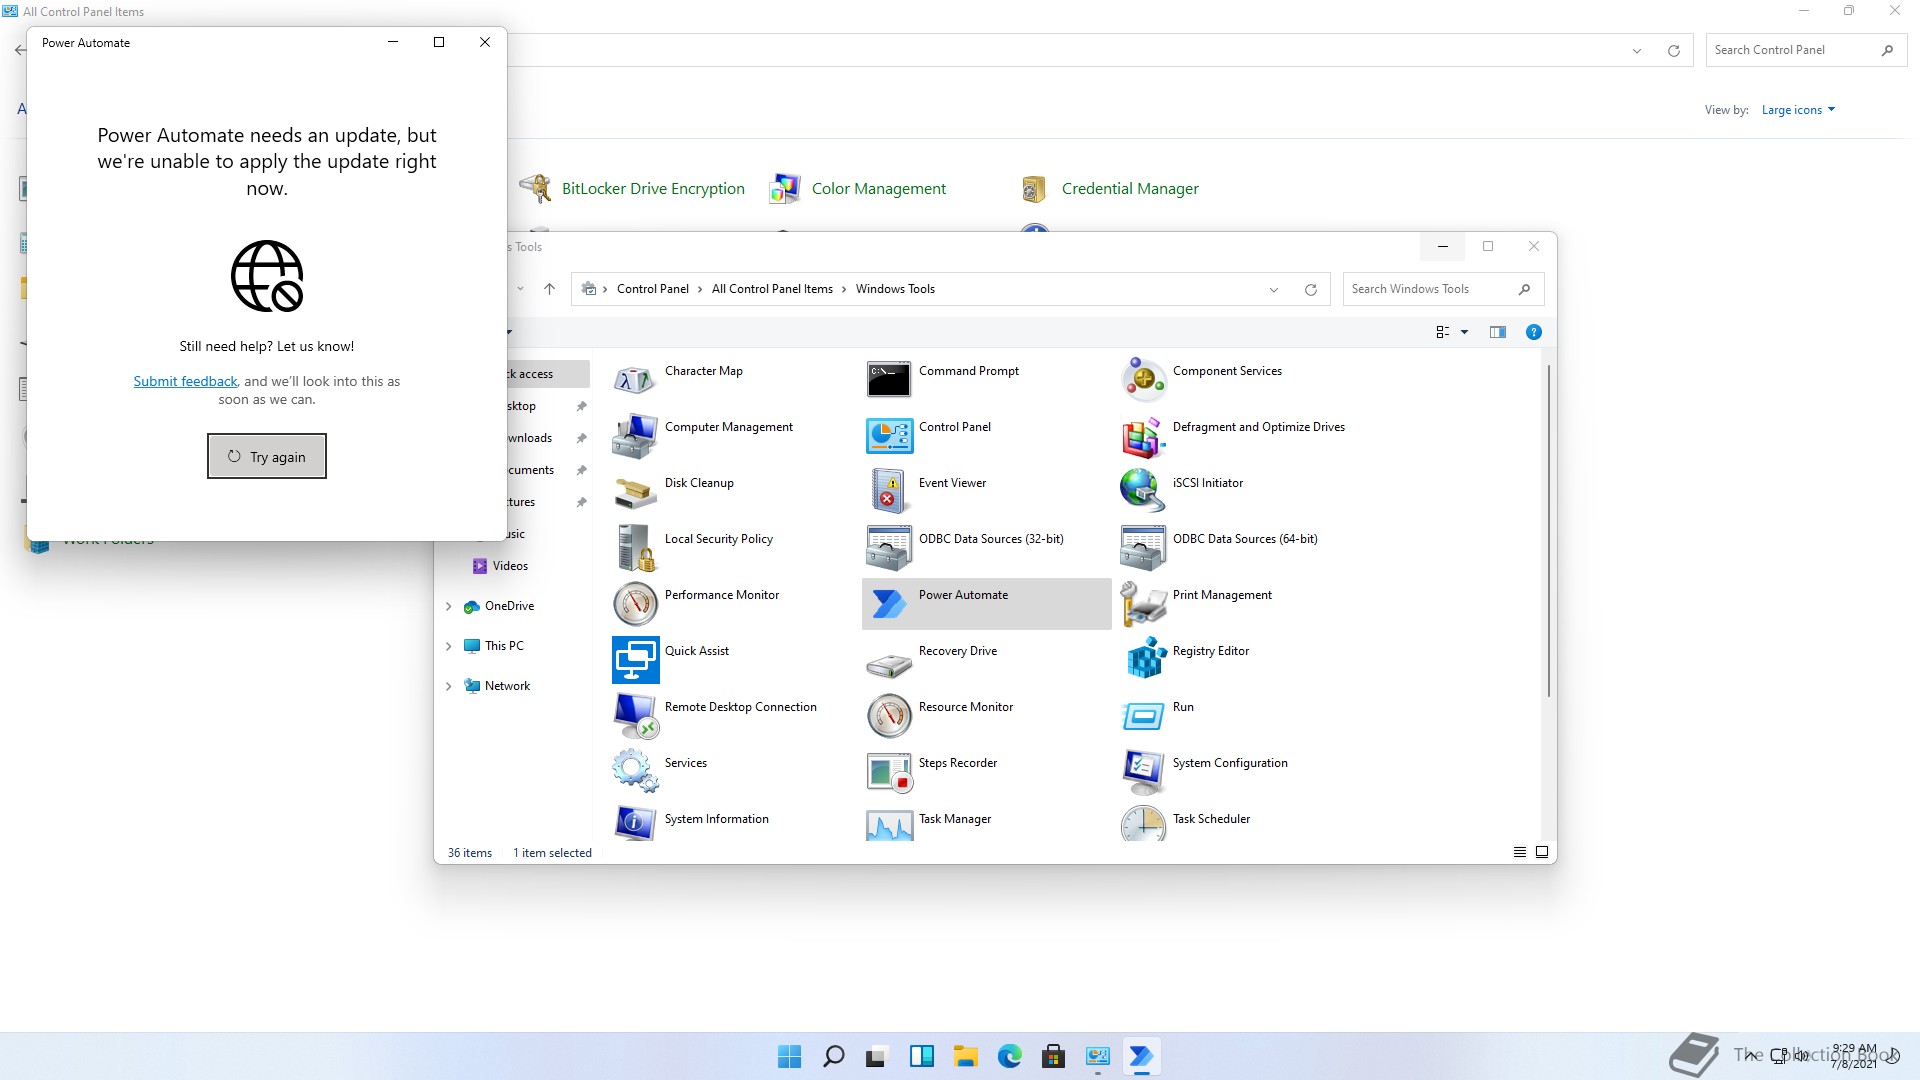
Task: Click Control Panel in the breadcrumb
Action: [652, 289]
